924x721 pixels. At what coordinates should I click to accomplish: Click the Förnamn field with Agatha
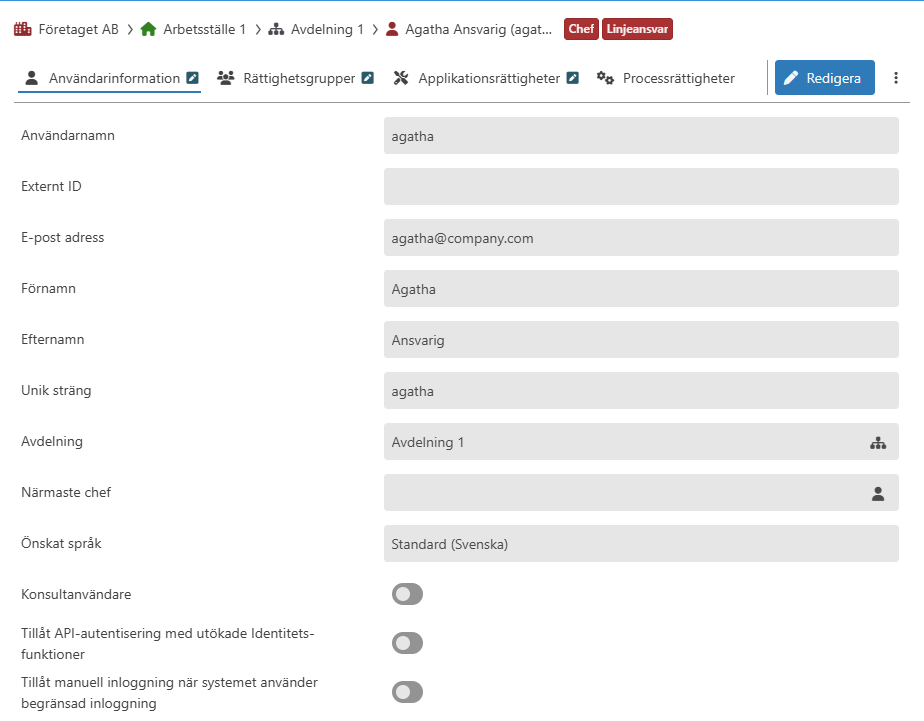coord(641,289)
